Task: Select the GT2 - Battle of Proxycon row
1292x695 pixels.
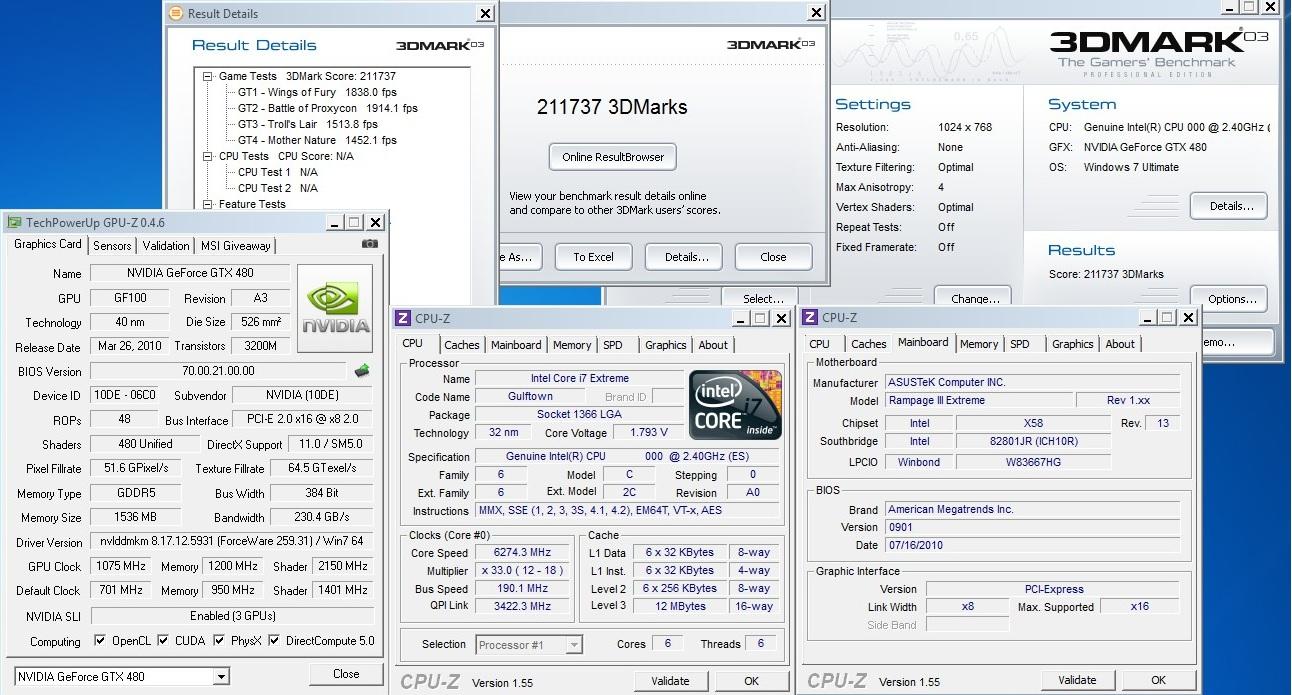Action: (328, 108)
